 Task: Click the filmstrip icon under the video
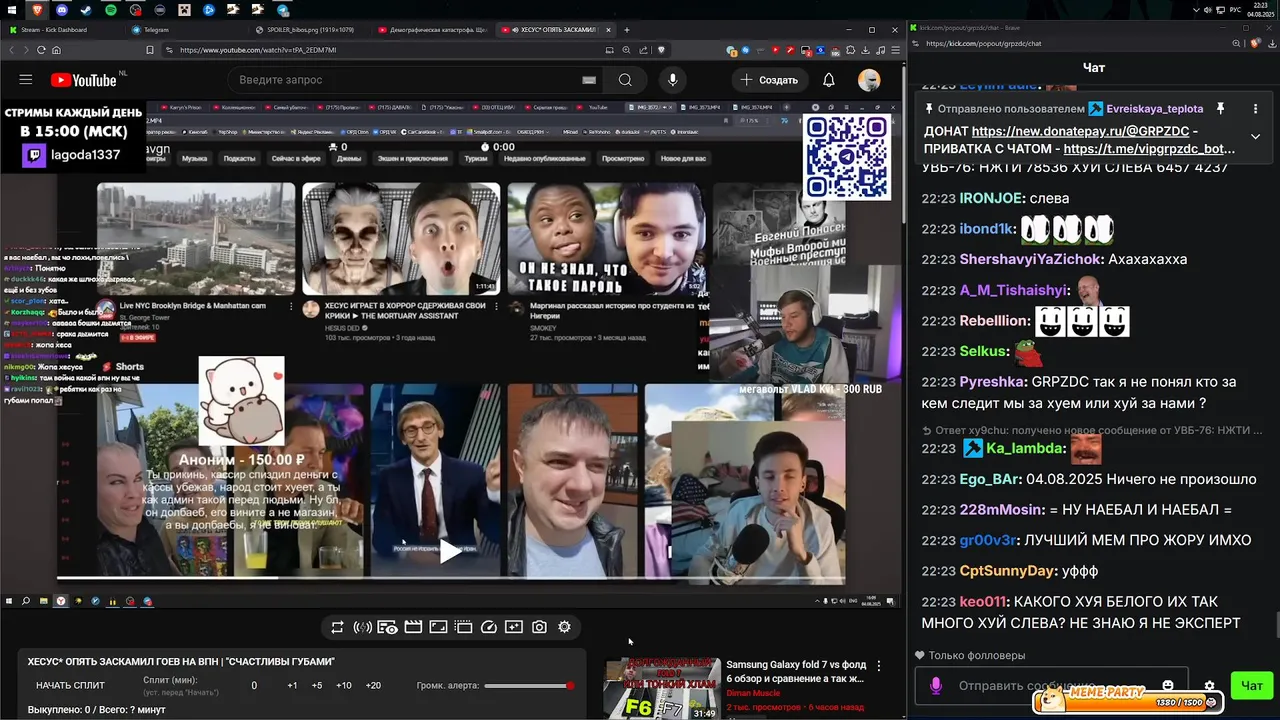pos(463,627)
